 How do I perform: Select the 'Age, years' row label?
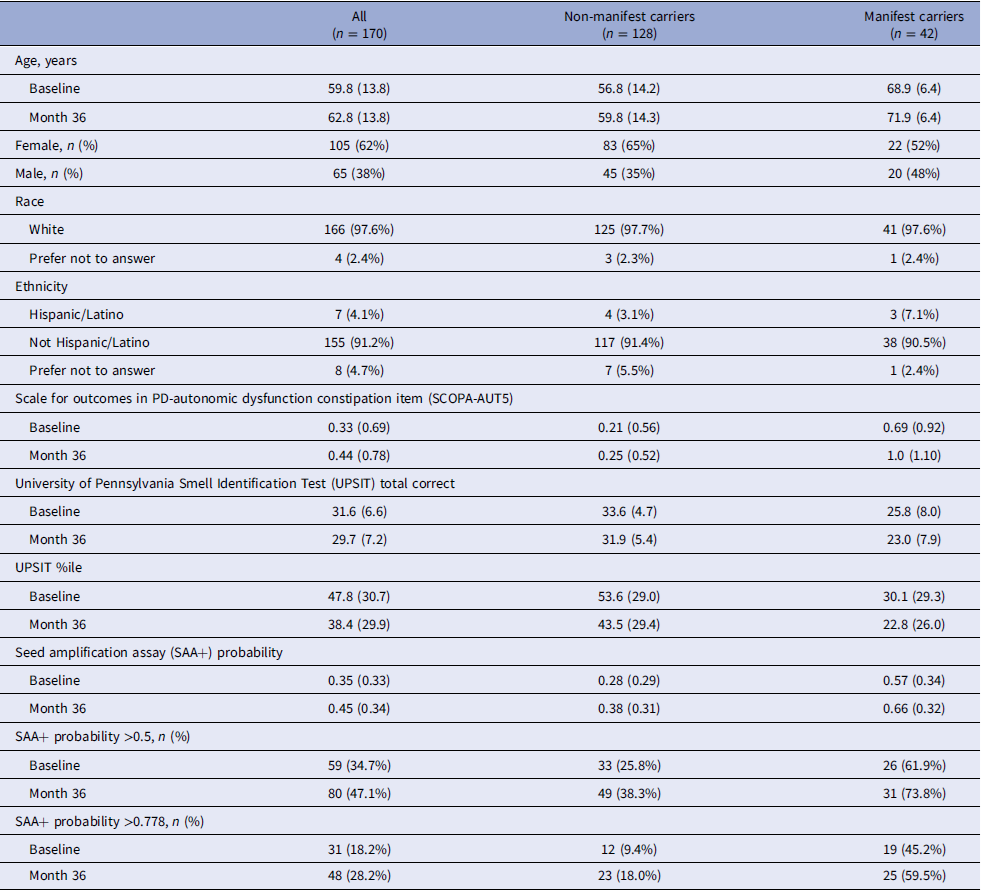(46, 61)
